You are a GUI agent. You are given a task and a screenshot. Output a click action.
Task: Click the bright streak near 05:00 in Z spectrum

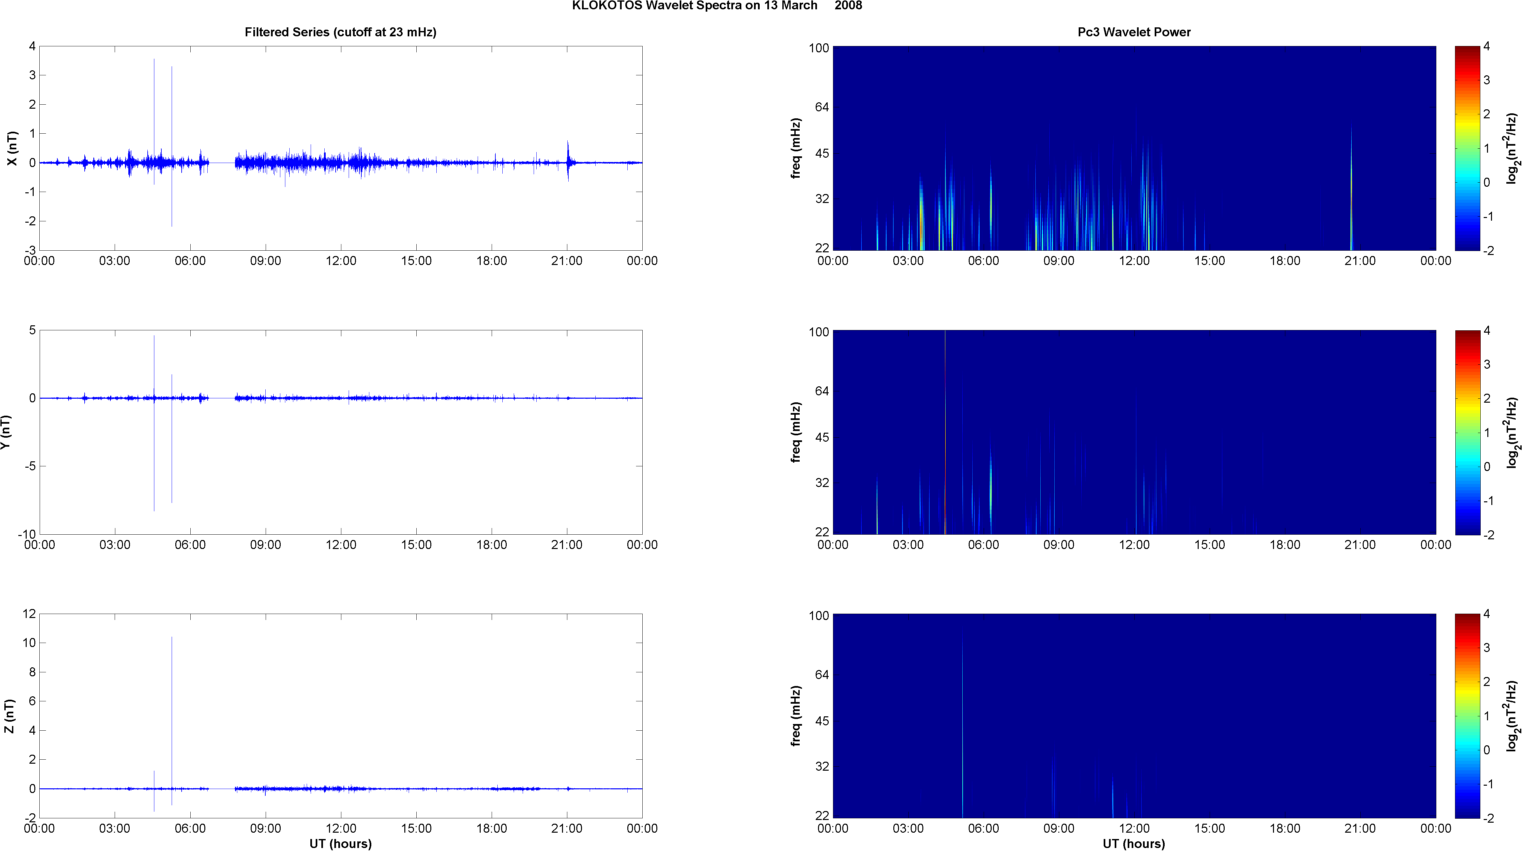click(x=962, y=740)
